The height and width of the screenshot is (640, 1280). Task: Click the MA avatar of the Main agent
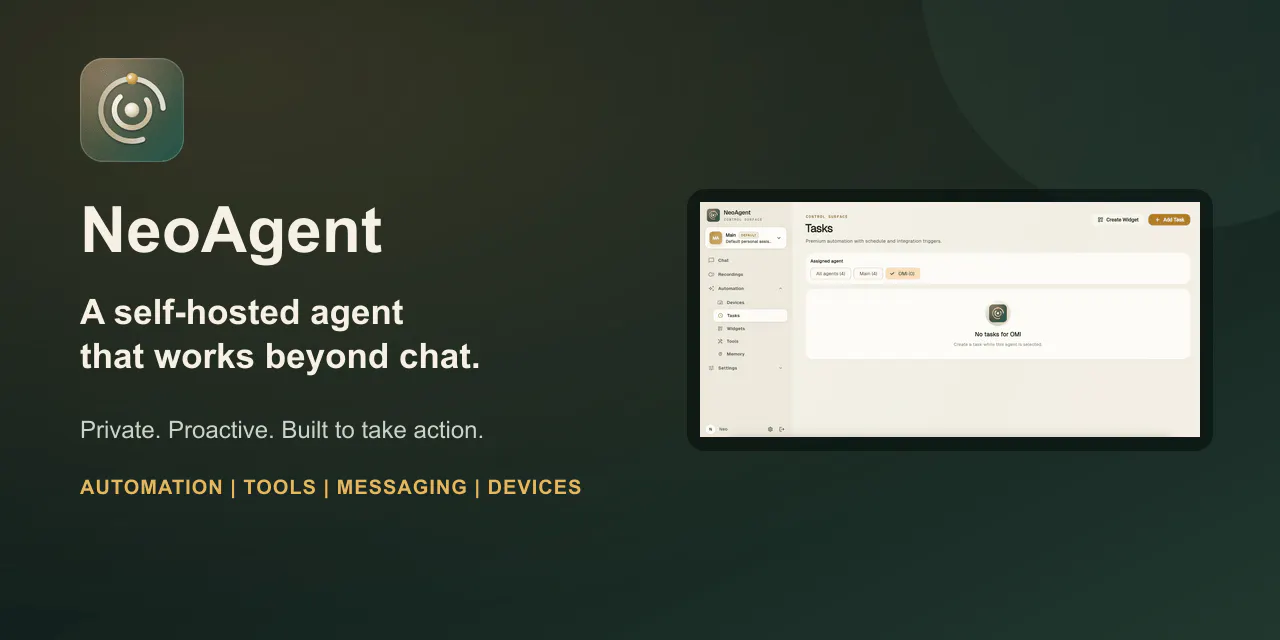tap(716, 238)
